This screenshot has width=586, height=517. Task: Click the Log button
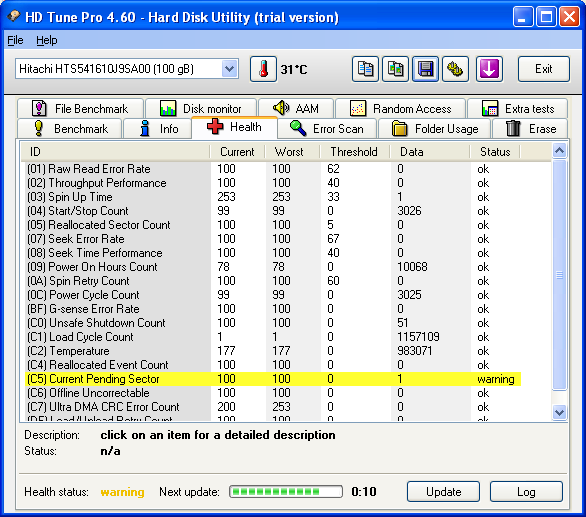coord(526,492)
